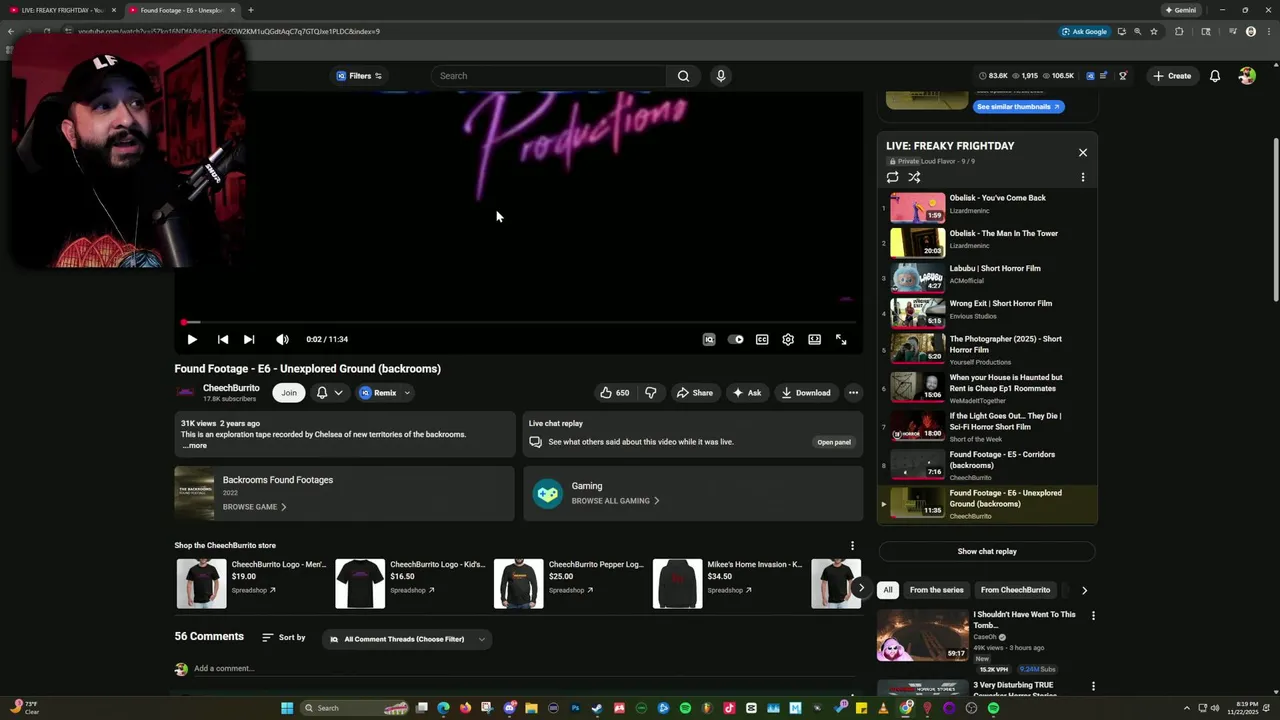Select the All chip
1280x720 pixels.
pos(887,590)
